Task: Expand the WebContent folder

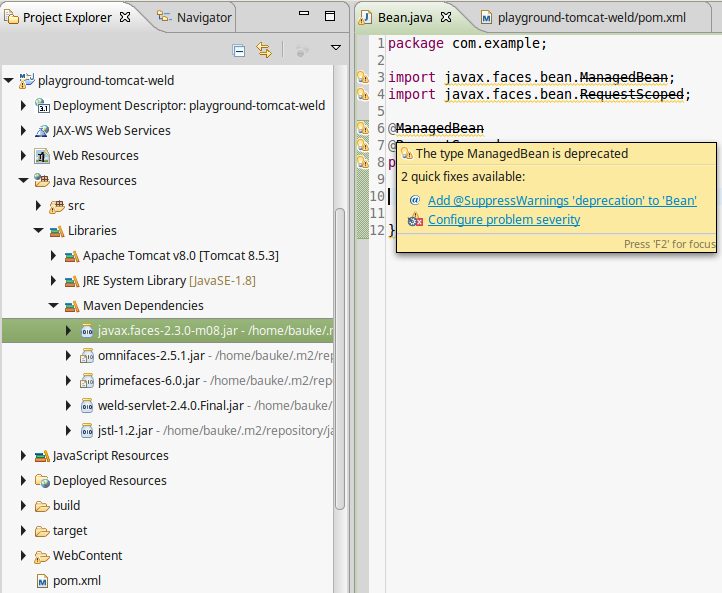Action: (23, 555)
